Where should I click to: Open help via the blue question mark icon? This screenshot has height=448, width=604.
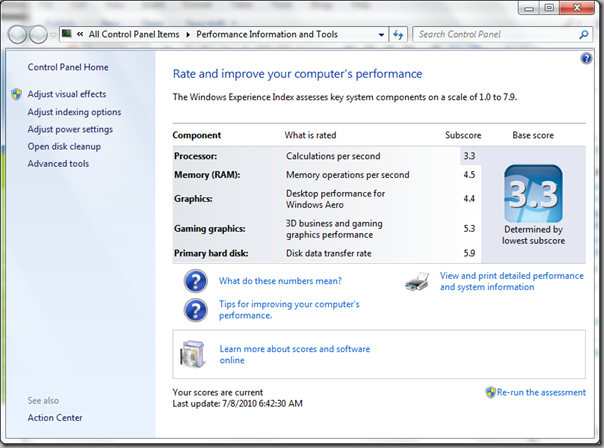click(x=586, y=59)
